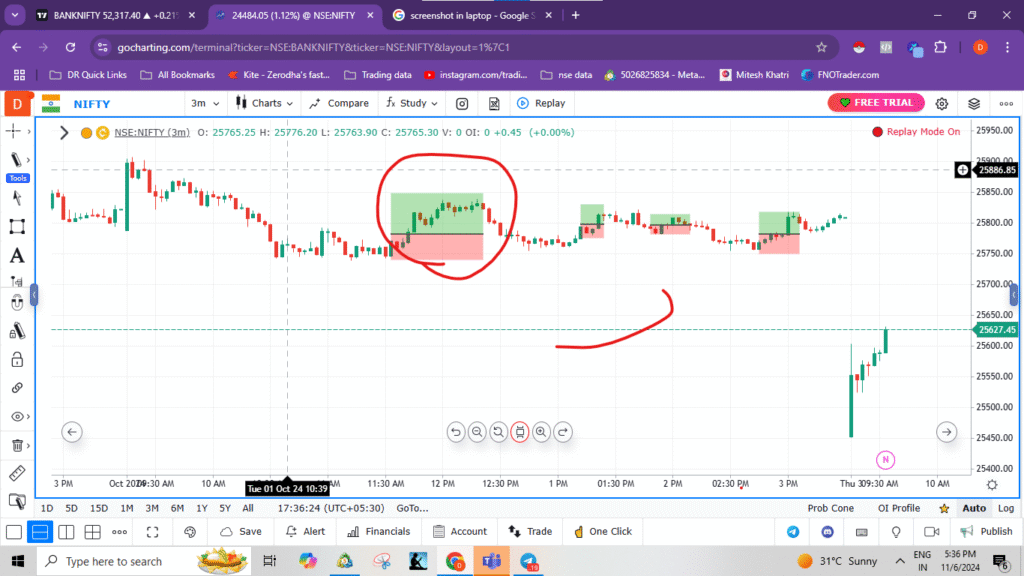Screen dimensions: 1024x576
Task: Toggle drawings visibility eye icon
Action: click(x=16, y=416)
